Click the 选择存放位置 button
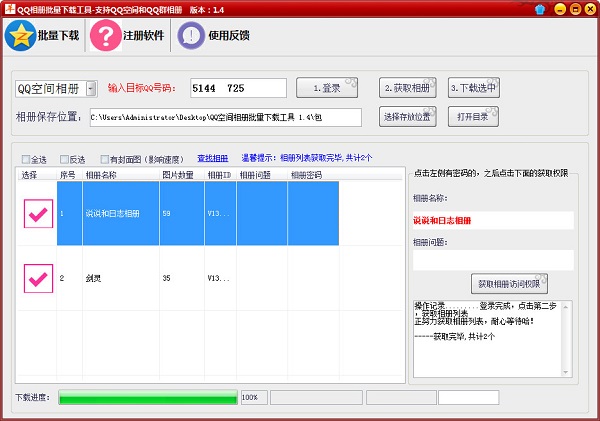Screen dimensions: 600x421 pos(408,117)
